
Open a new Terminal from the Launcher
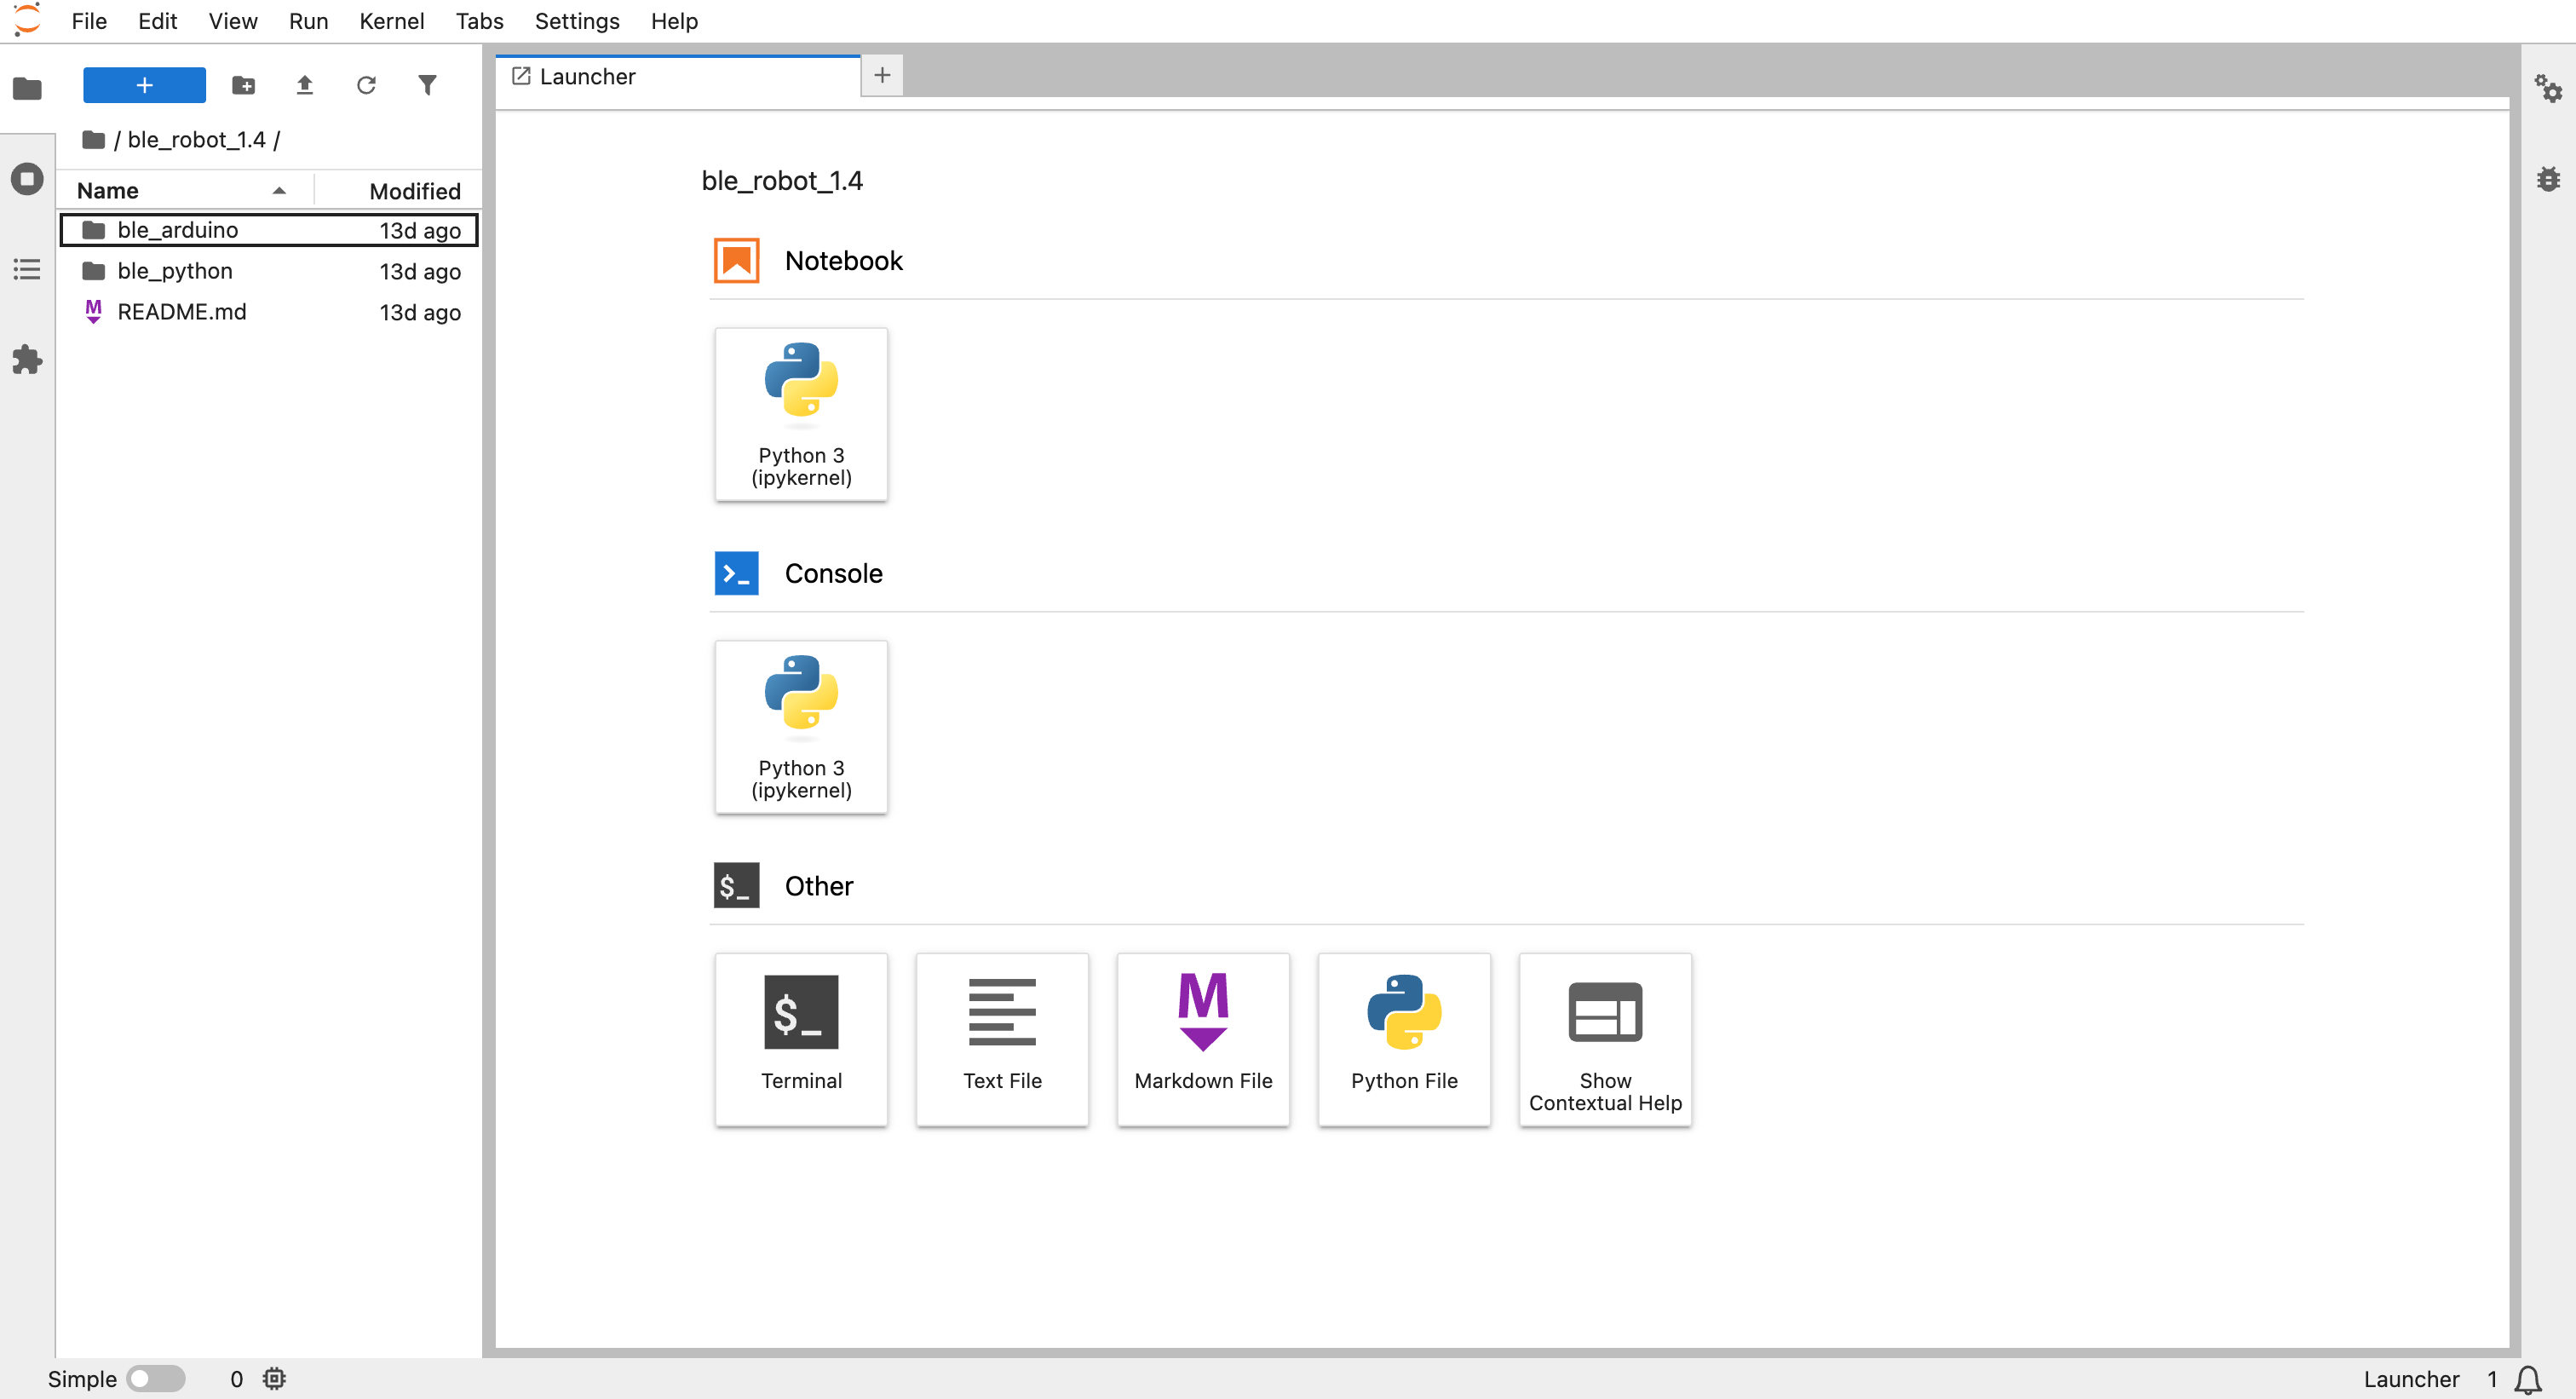(x=800, y=1040)
